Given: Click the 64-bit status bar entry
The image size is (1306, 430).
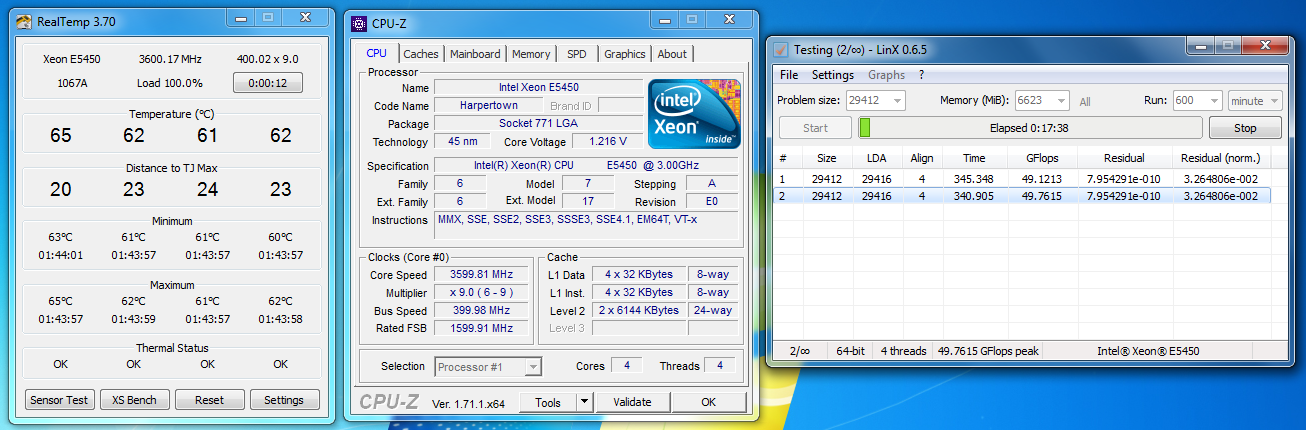Looking at the screenshot, I should tap(852, 351).
